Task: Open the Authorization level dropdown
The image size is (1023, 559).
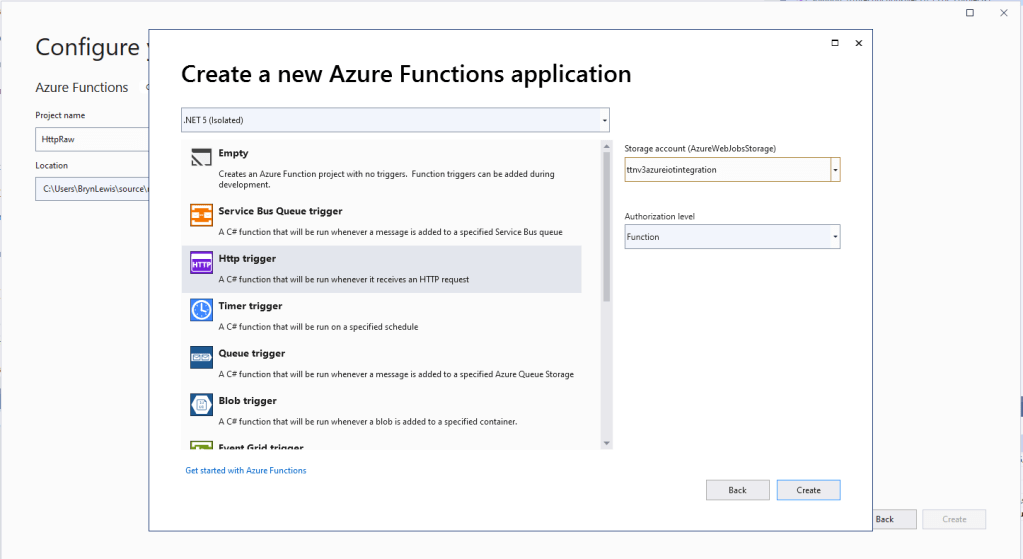Action: 834,237
